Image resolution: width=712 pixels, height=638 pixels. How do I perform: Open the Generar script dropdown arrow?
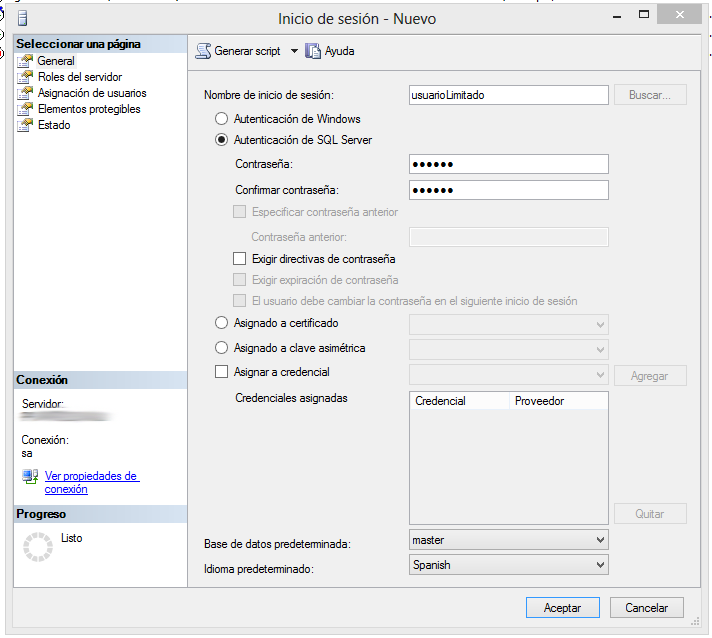[294, 51]
